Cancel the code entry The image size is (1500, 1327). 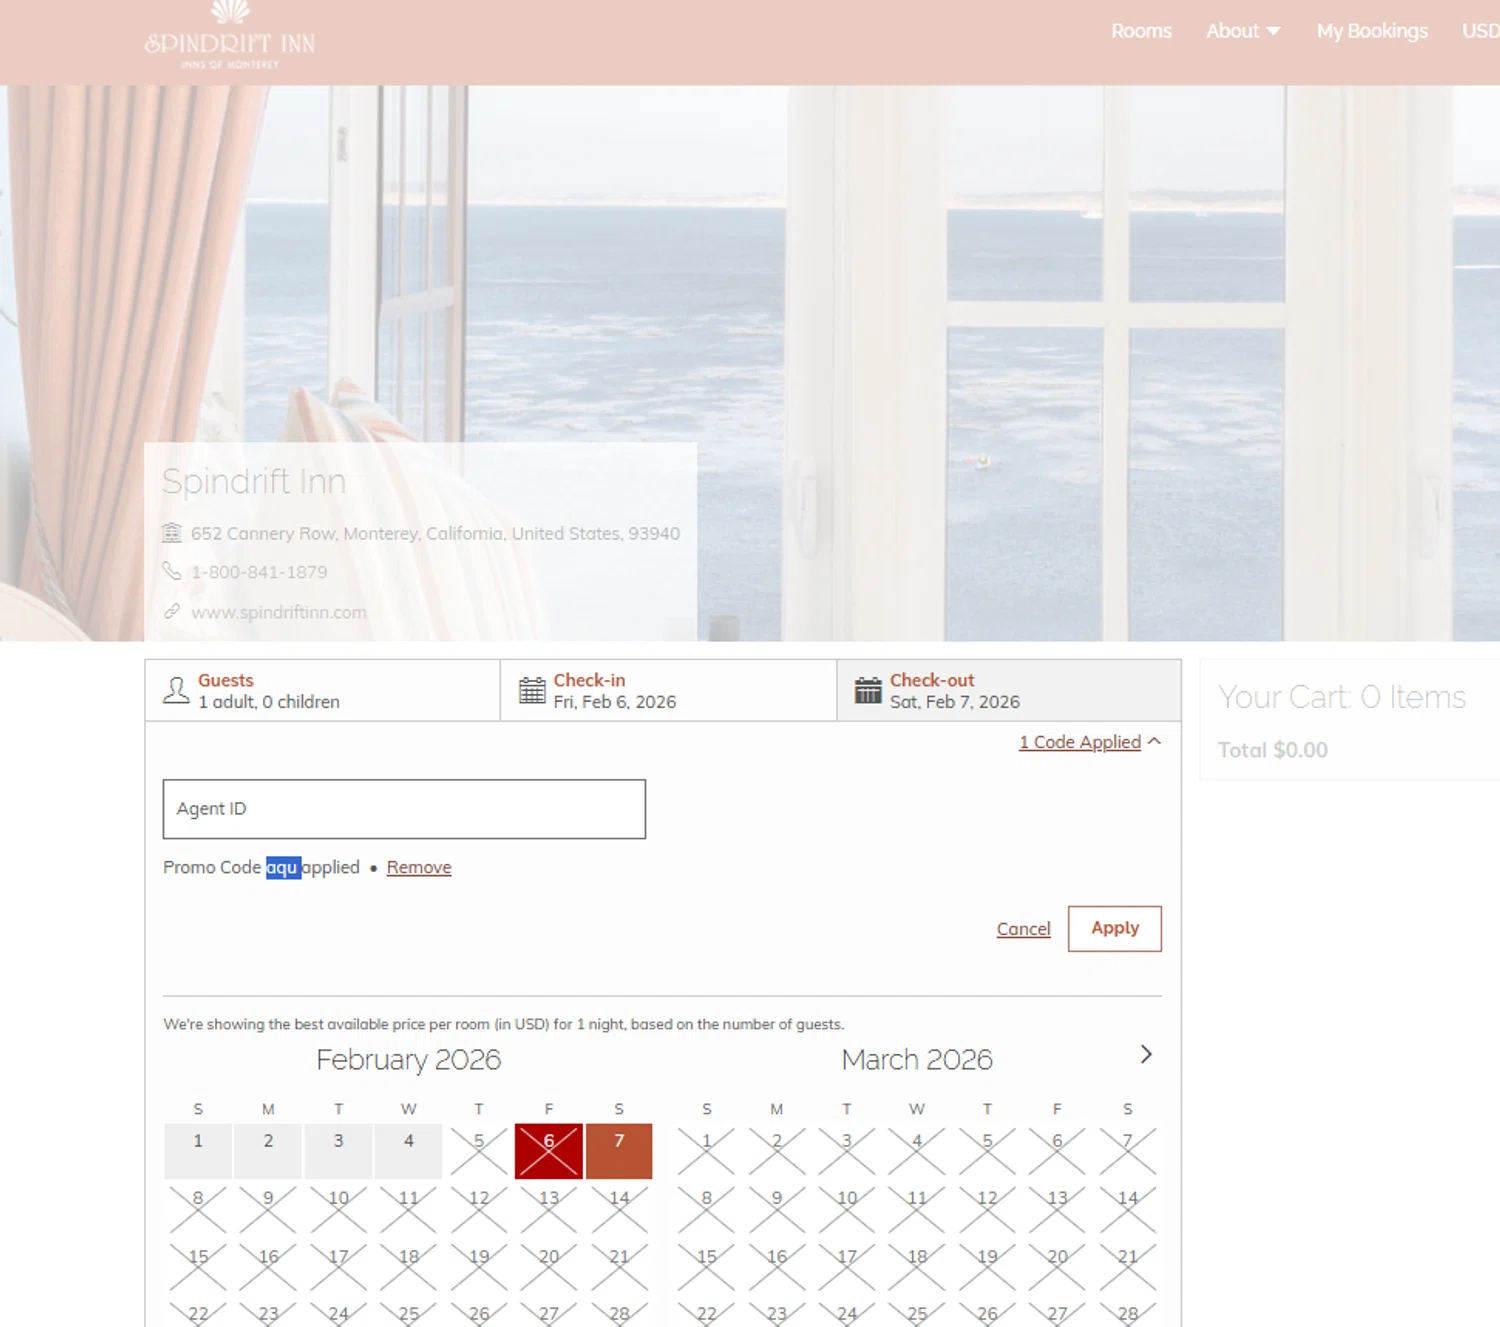[1023, 929]
